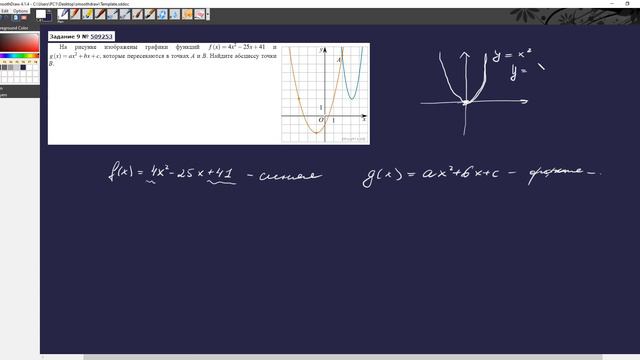Choose the light blue water-drop tool

(175, 15)
